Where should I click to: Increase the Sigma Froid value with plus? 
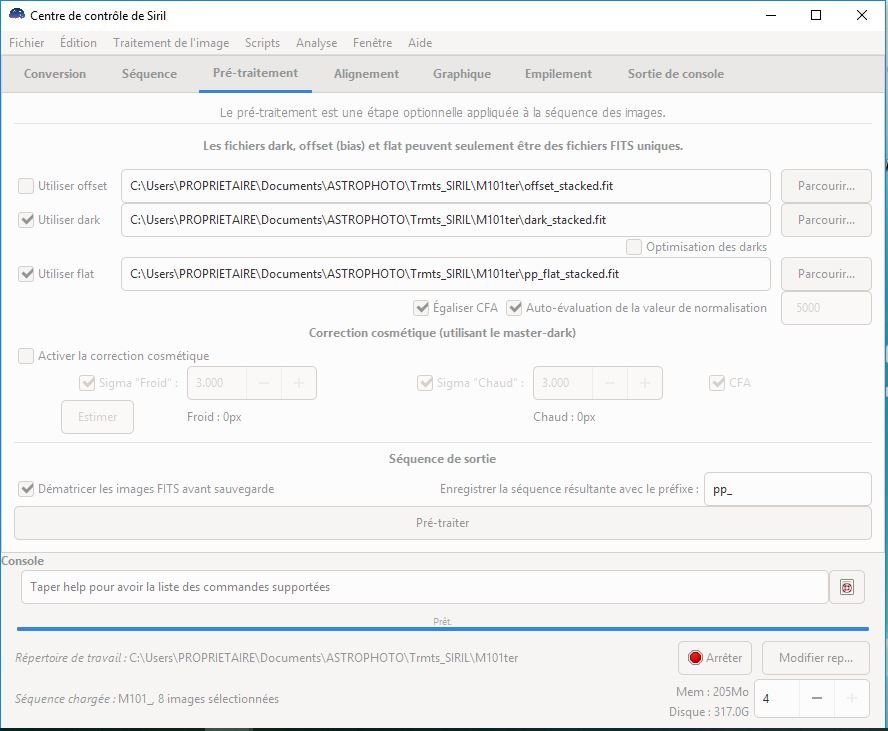click(x=298, y=383)
